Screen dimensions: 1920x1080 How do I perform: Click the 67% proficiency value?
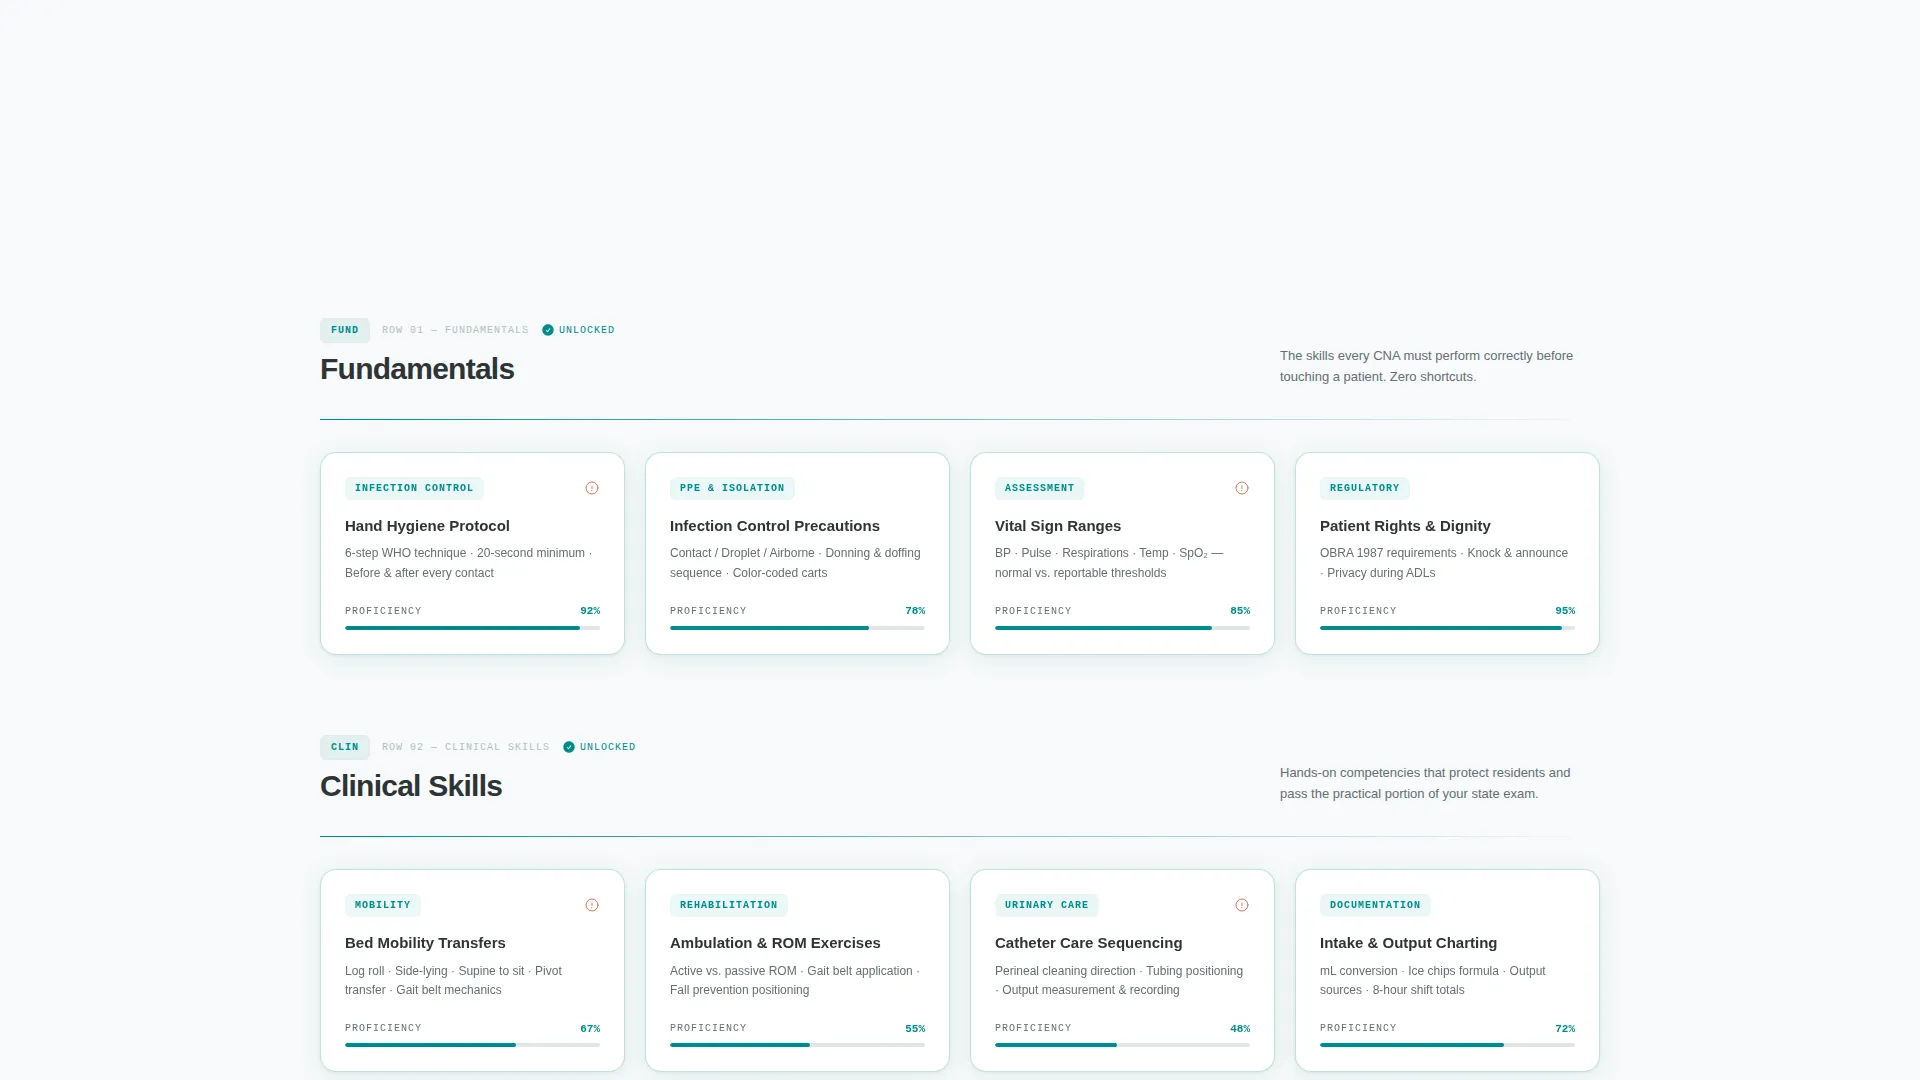click(x=590, y=1029)
